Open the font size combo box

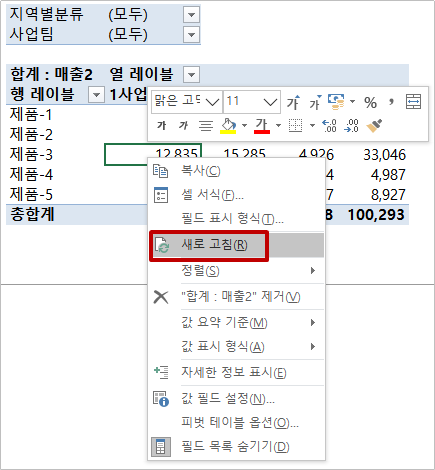coord(252,101)
